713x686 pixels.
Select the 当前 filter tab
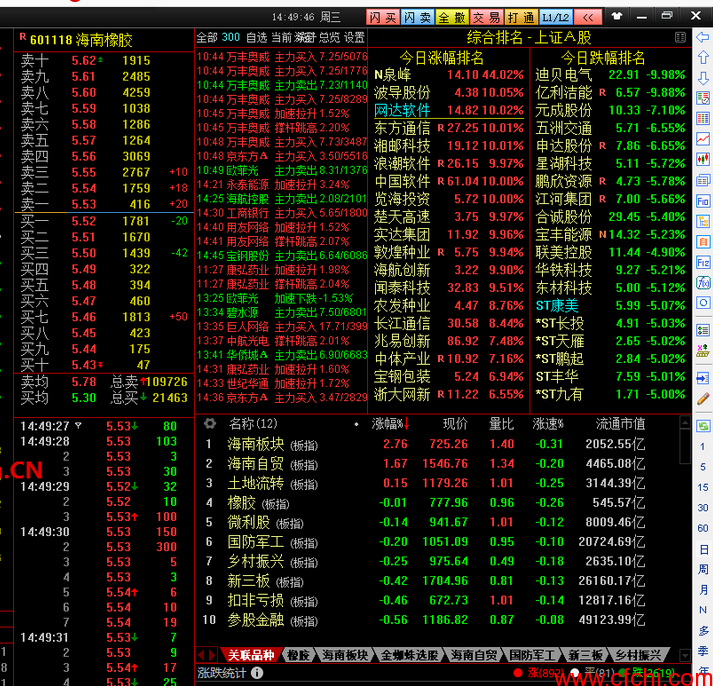(x=281, y=37)
